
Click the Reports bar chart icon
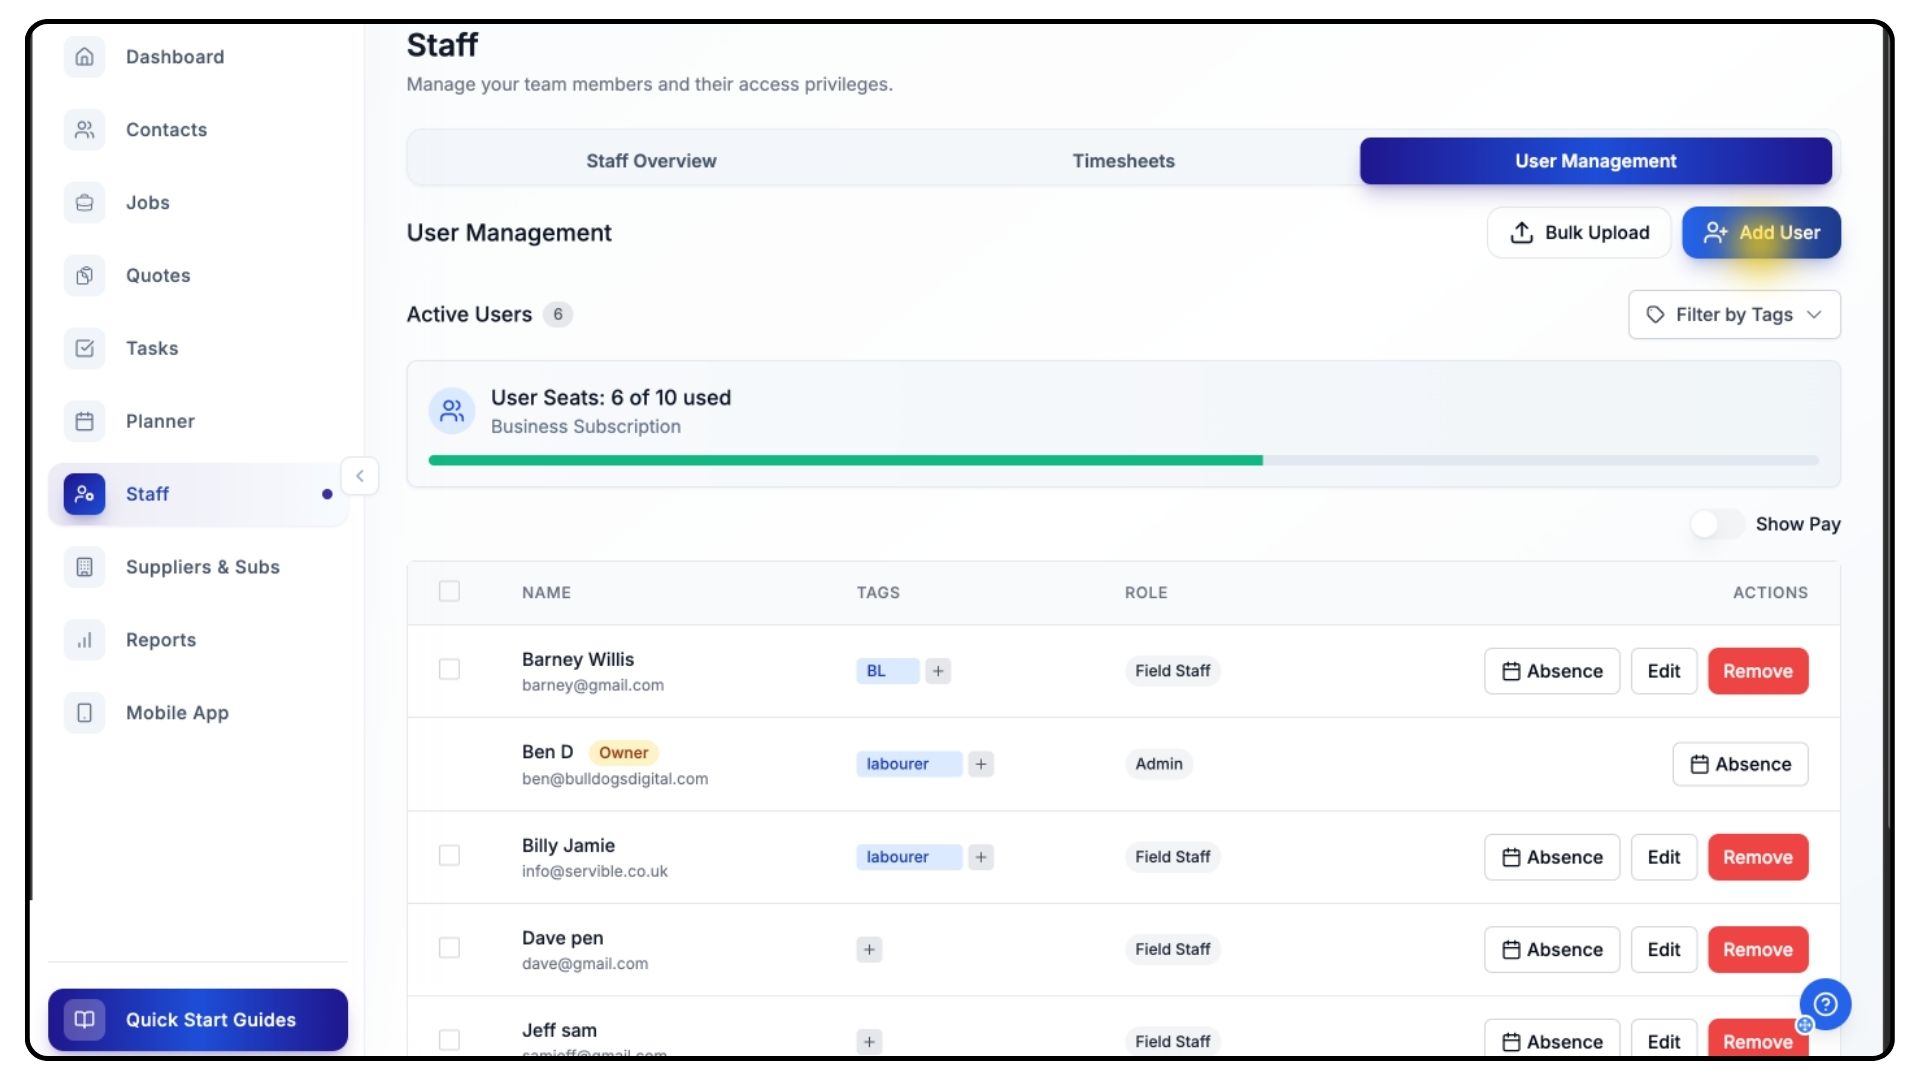[x=85, y=640]
